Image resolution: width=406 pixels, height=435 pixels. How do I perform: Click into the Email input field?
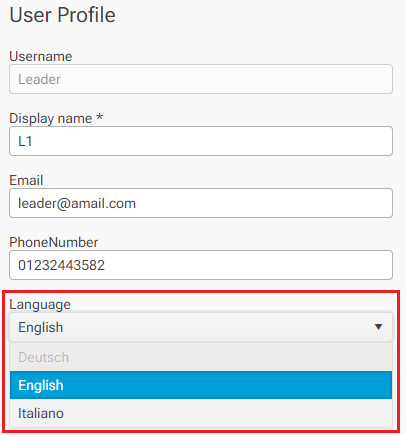click(201, 203)
